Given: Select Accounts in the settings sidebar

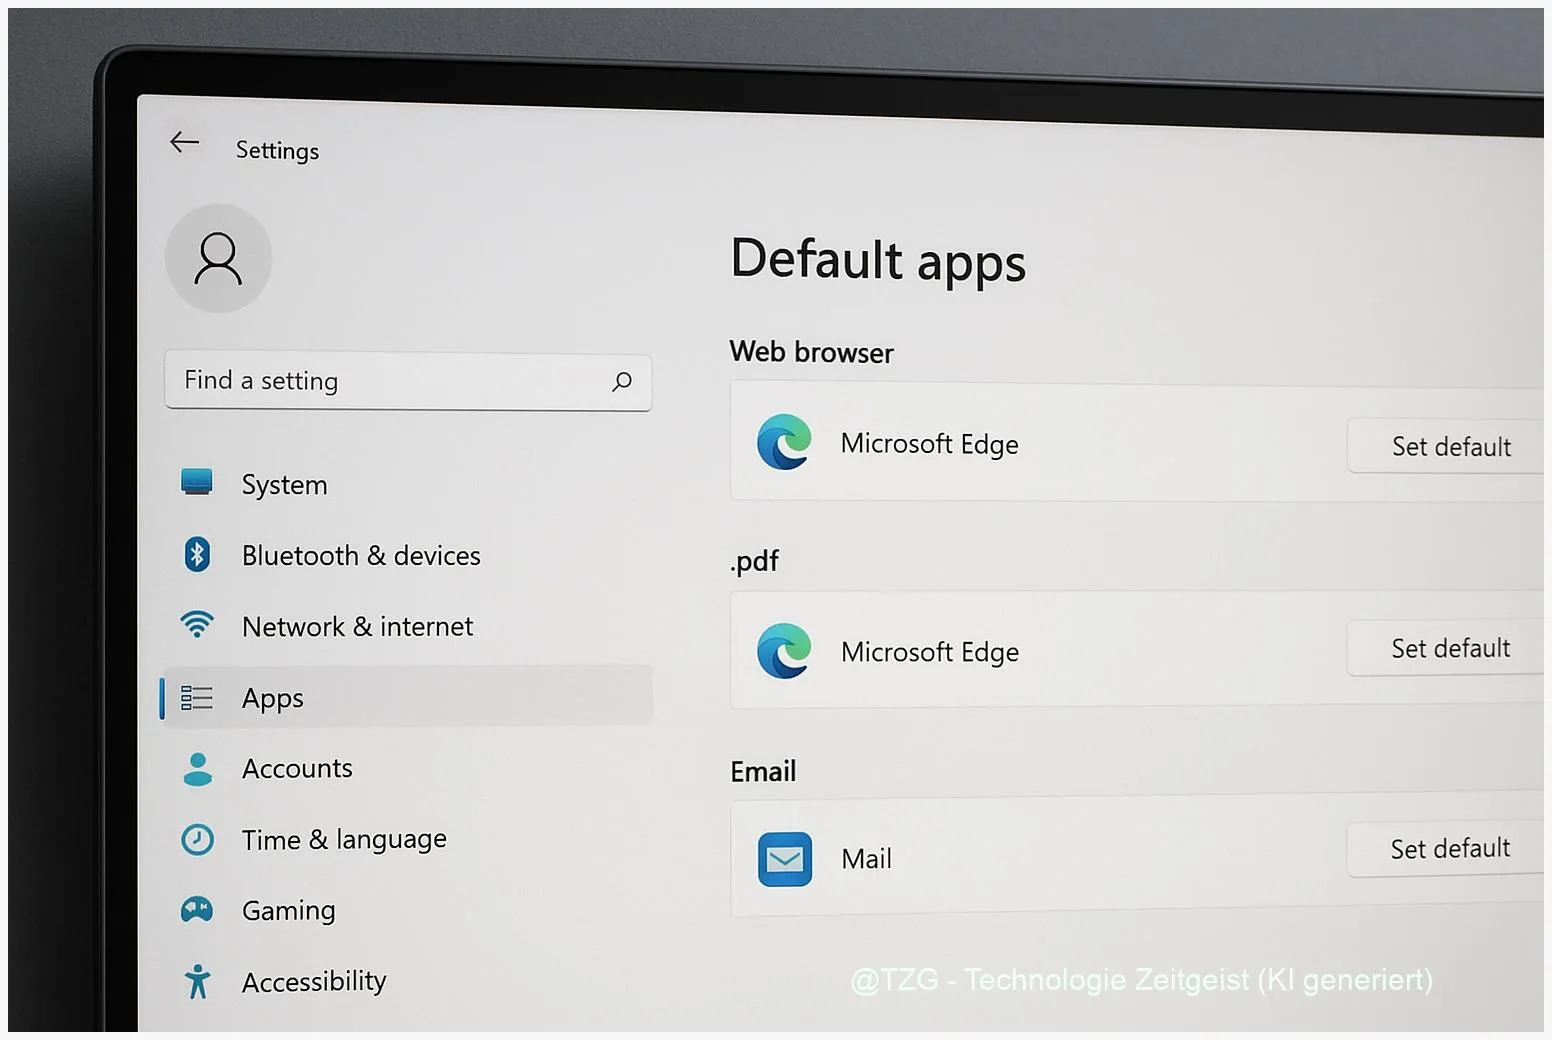Looking at the screenshot, I should [x=296, y=768].
